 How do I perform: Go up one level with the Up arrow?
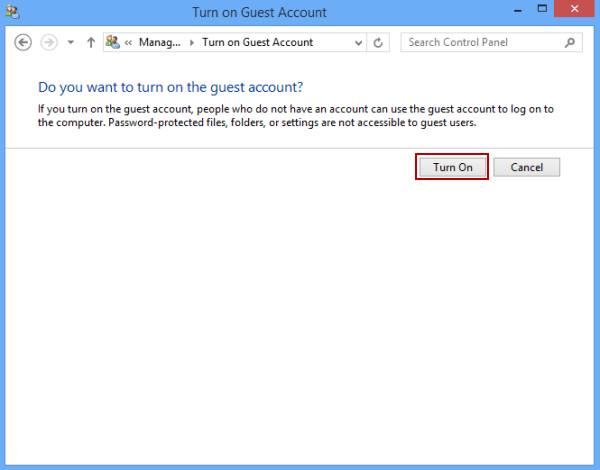coord(91,43)
